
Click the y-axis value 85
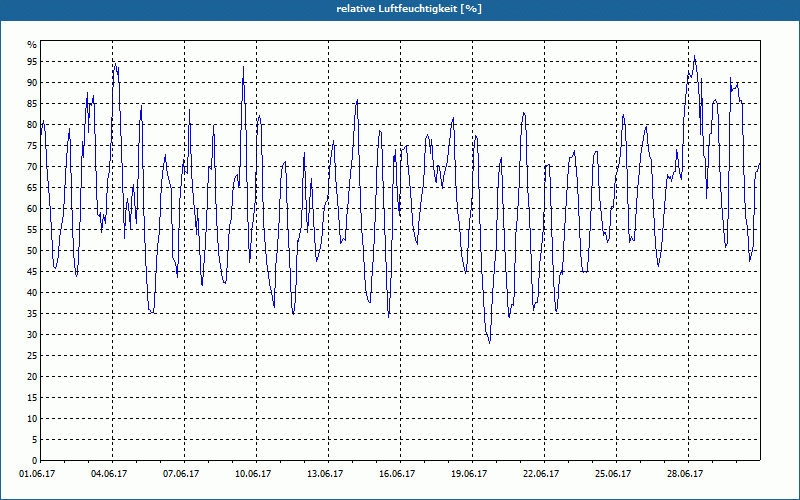coord(32,104)
